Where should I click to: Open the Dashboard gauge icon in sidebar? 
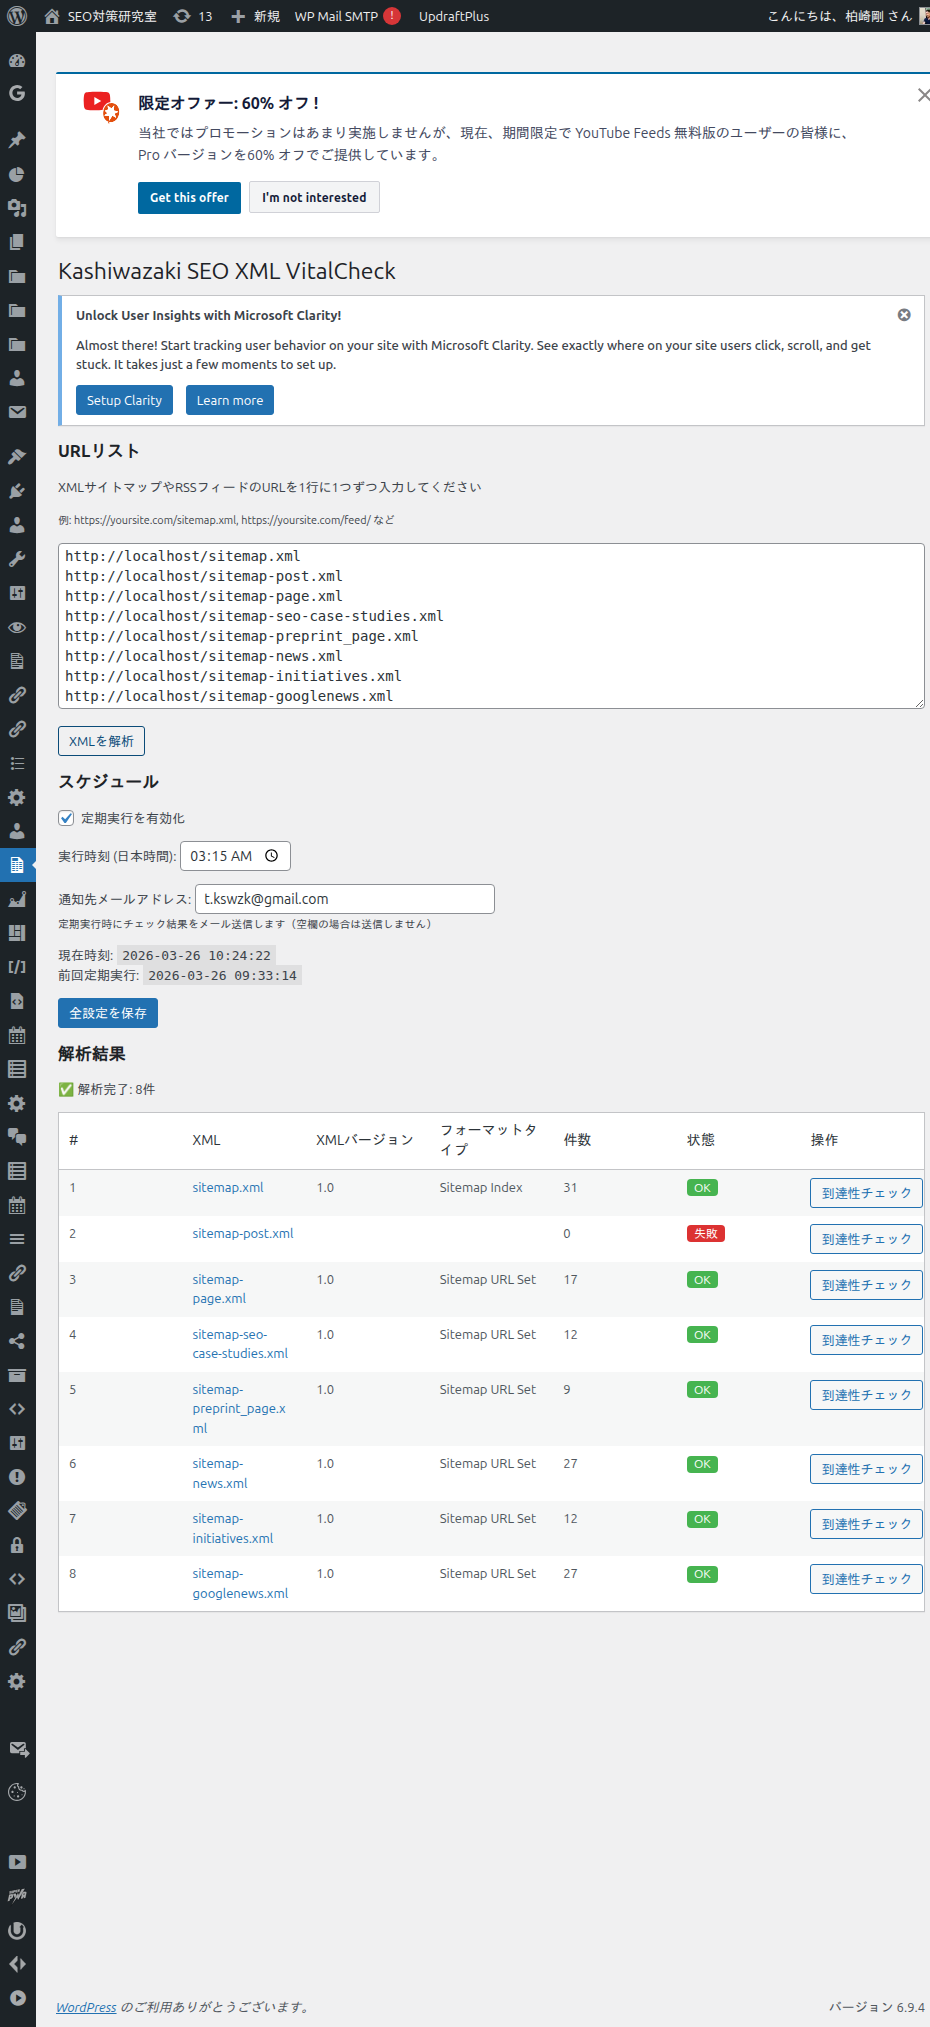point(17,60)
